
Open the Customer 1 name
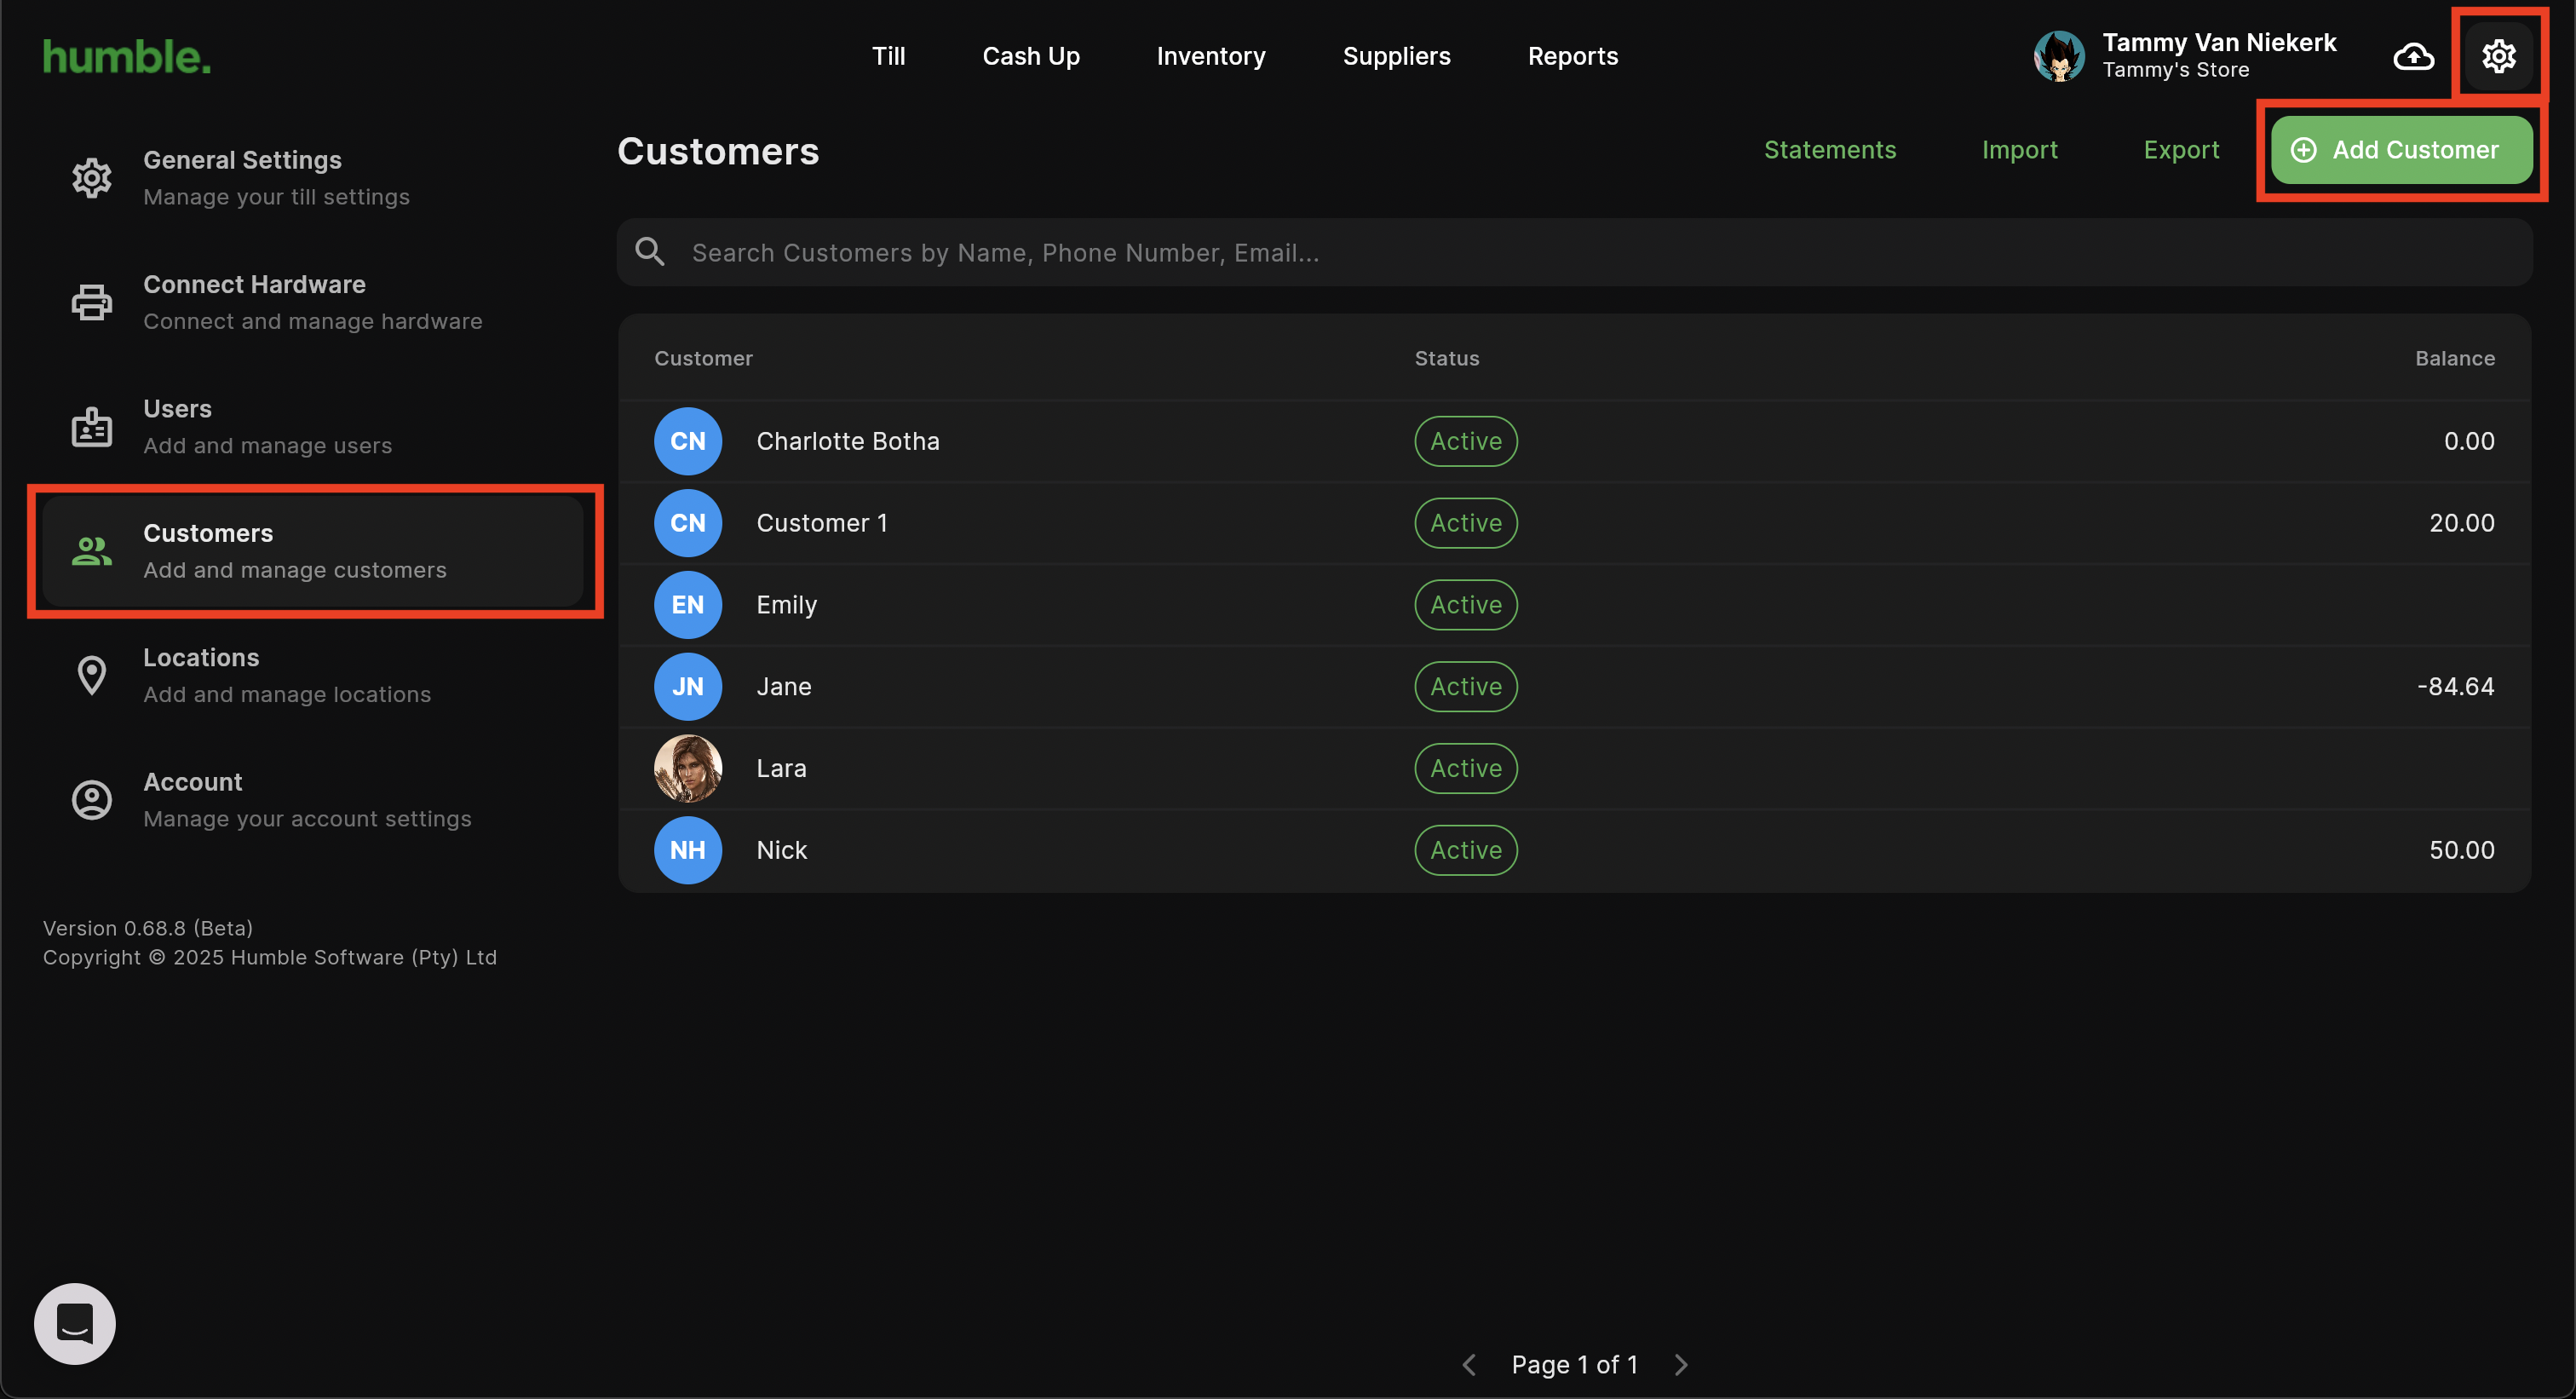822,523
